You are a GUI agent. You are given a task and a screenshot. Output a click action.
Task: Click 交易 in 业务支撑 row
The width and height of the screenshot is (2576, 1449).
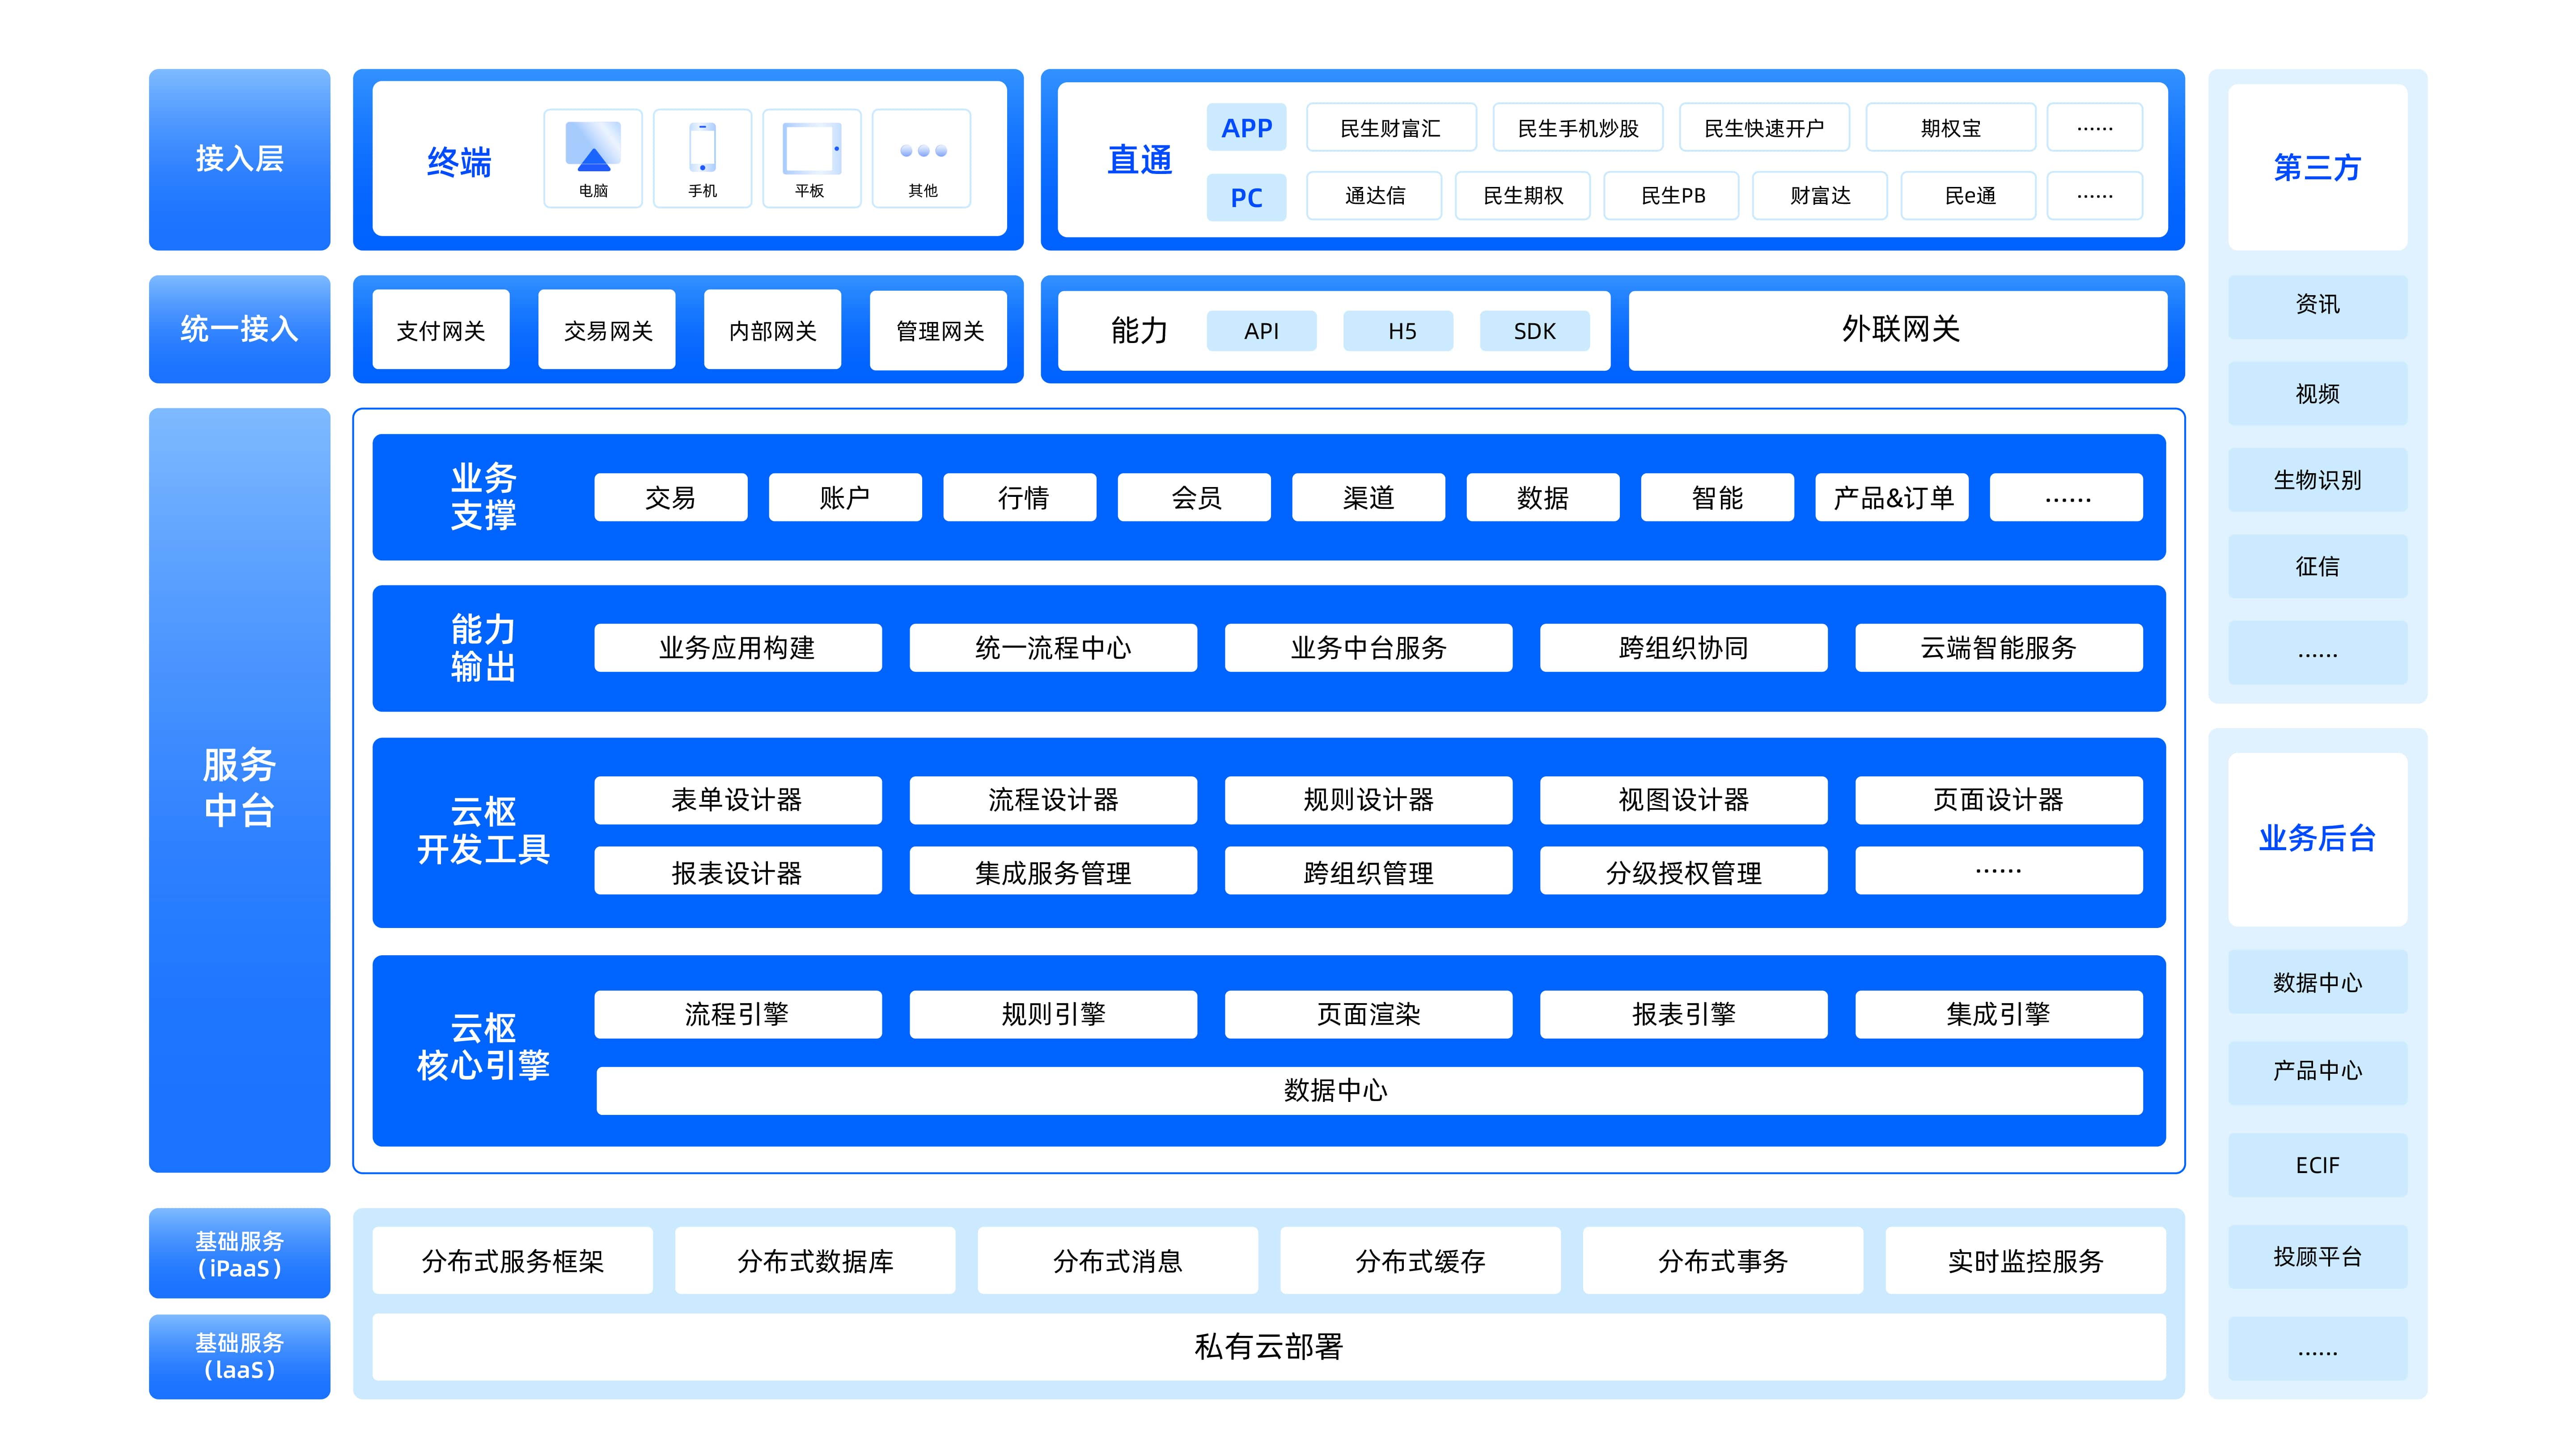[x=671, y=497]
